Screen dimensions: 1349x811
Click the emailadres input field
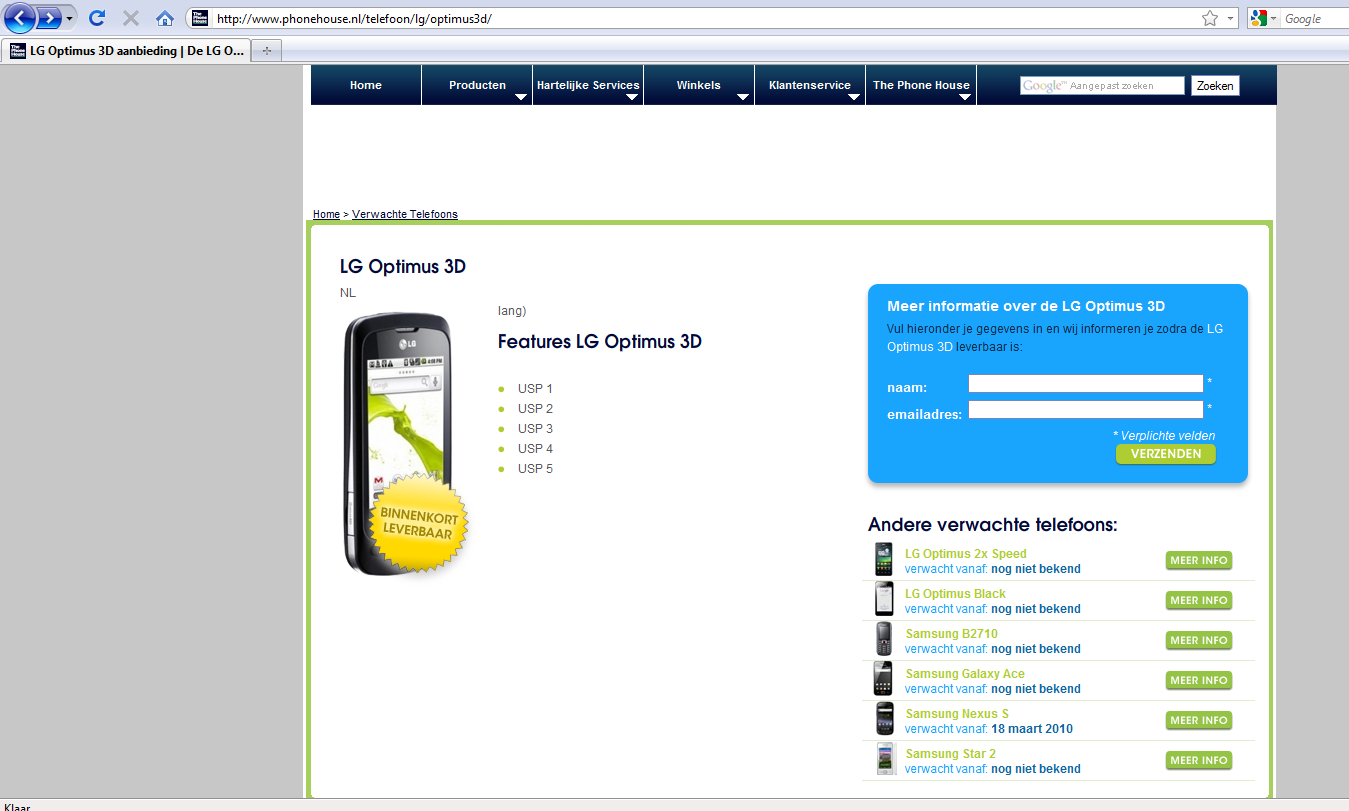coord(1085,409)
